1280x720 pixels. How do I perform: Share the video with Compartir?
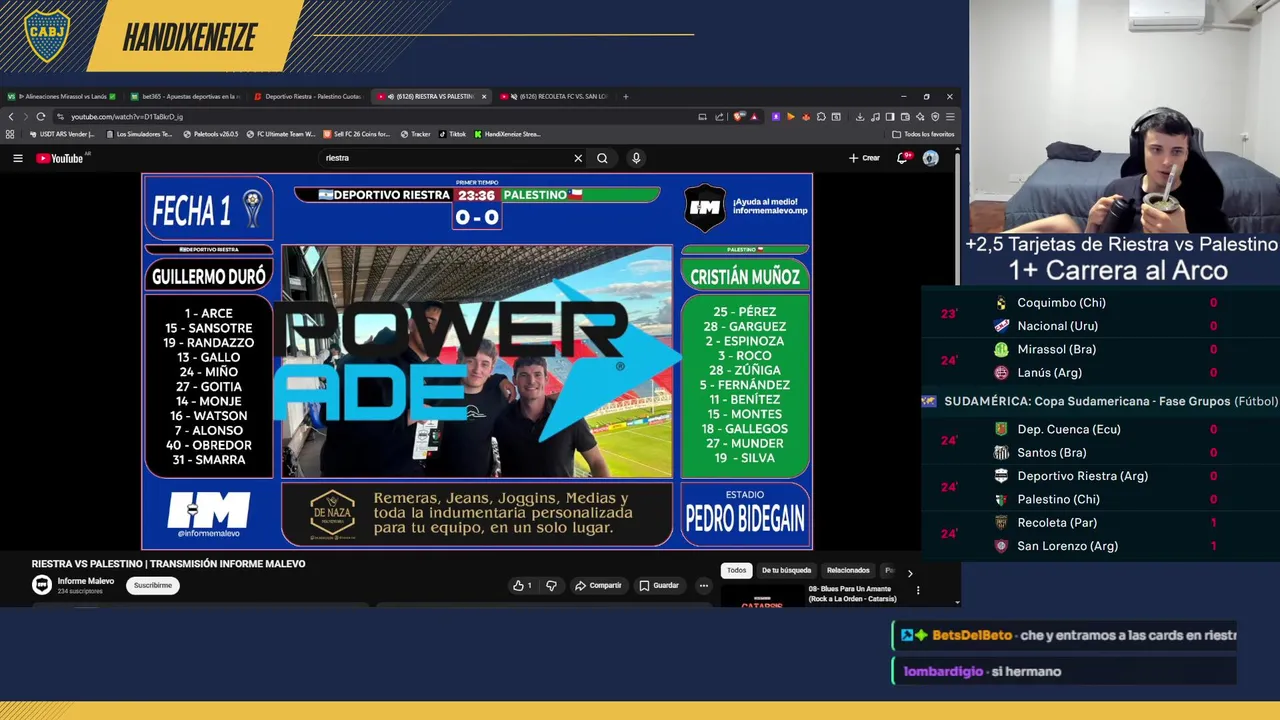598,586
